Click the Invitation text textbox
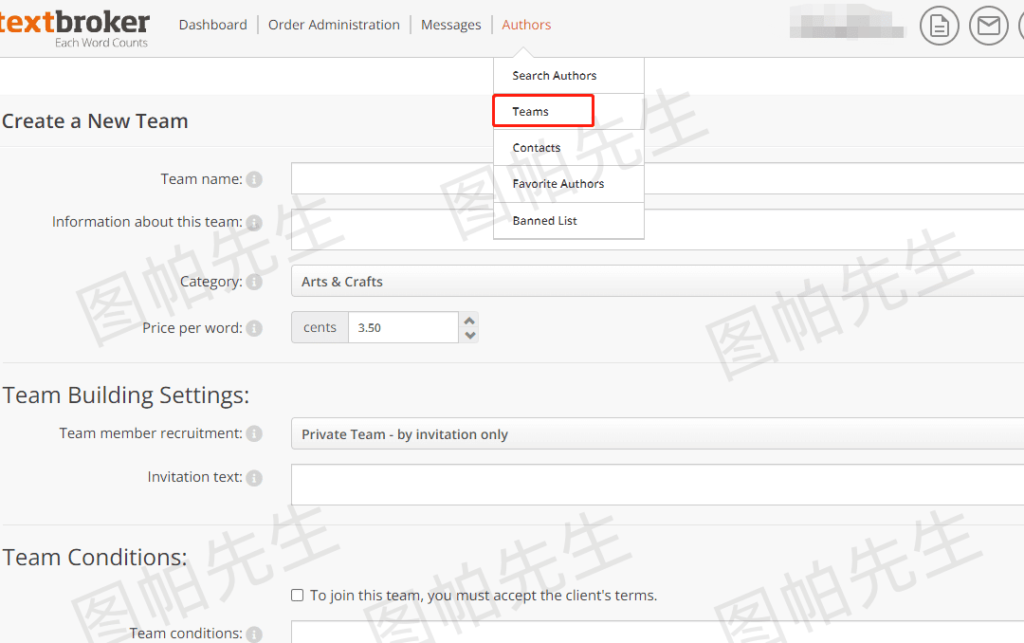Screen dimensions: 1024x643 [x=657, y=485]
